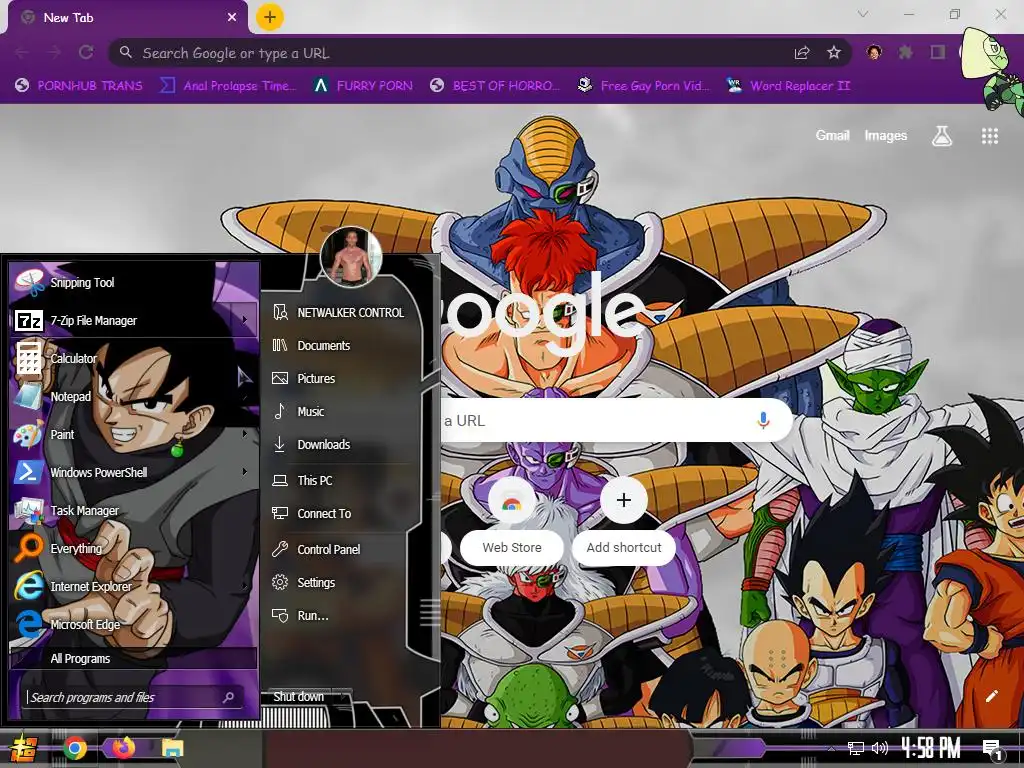Show hidden tray icons chevron
Viewport: 1024px width, 768px height.
pos(831,748)
